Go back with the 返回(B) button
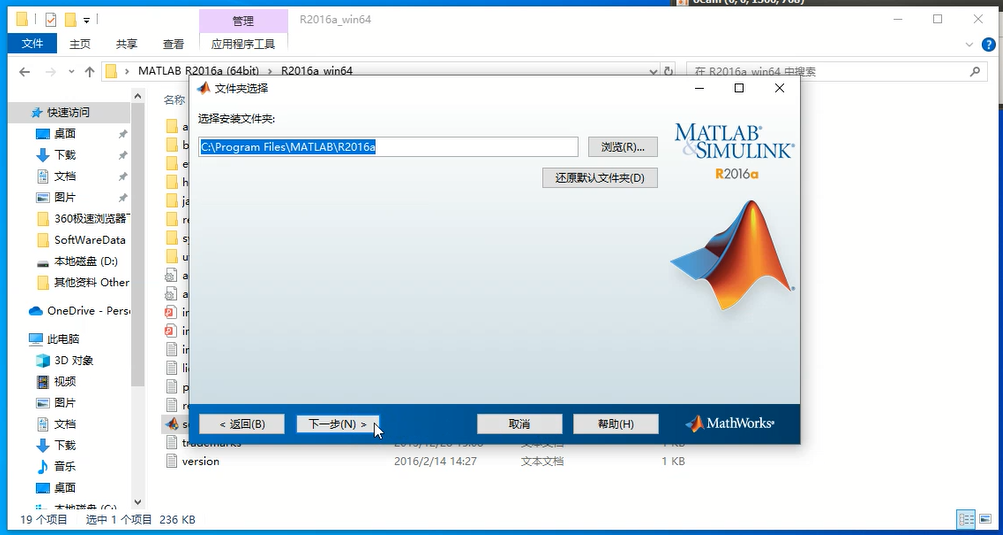This screenshot has height=535, width=1003. pos(242,424)
